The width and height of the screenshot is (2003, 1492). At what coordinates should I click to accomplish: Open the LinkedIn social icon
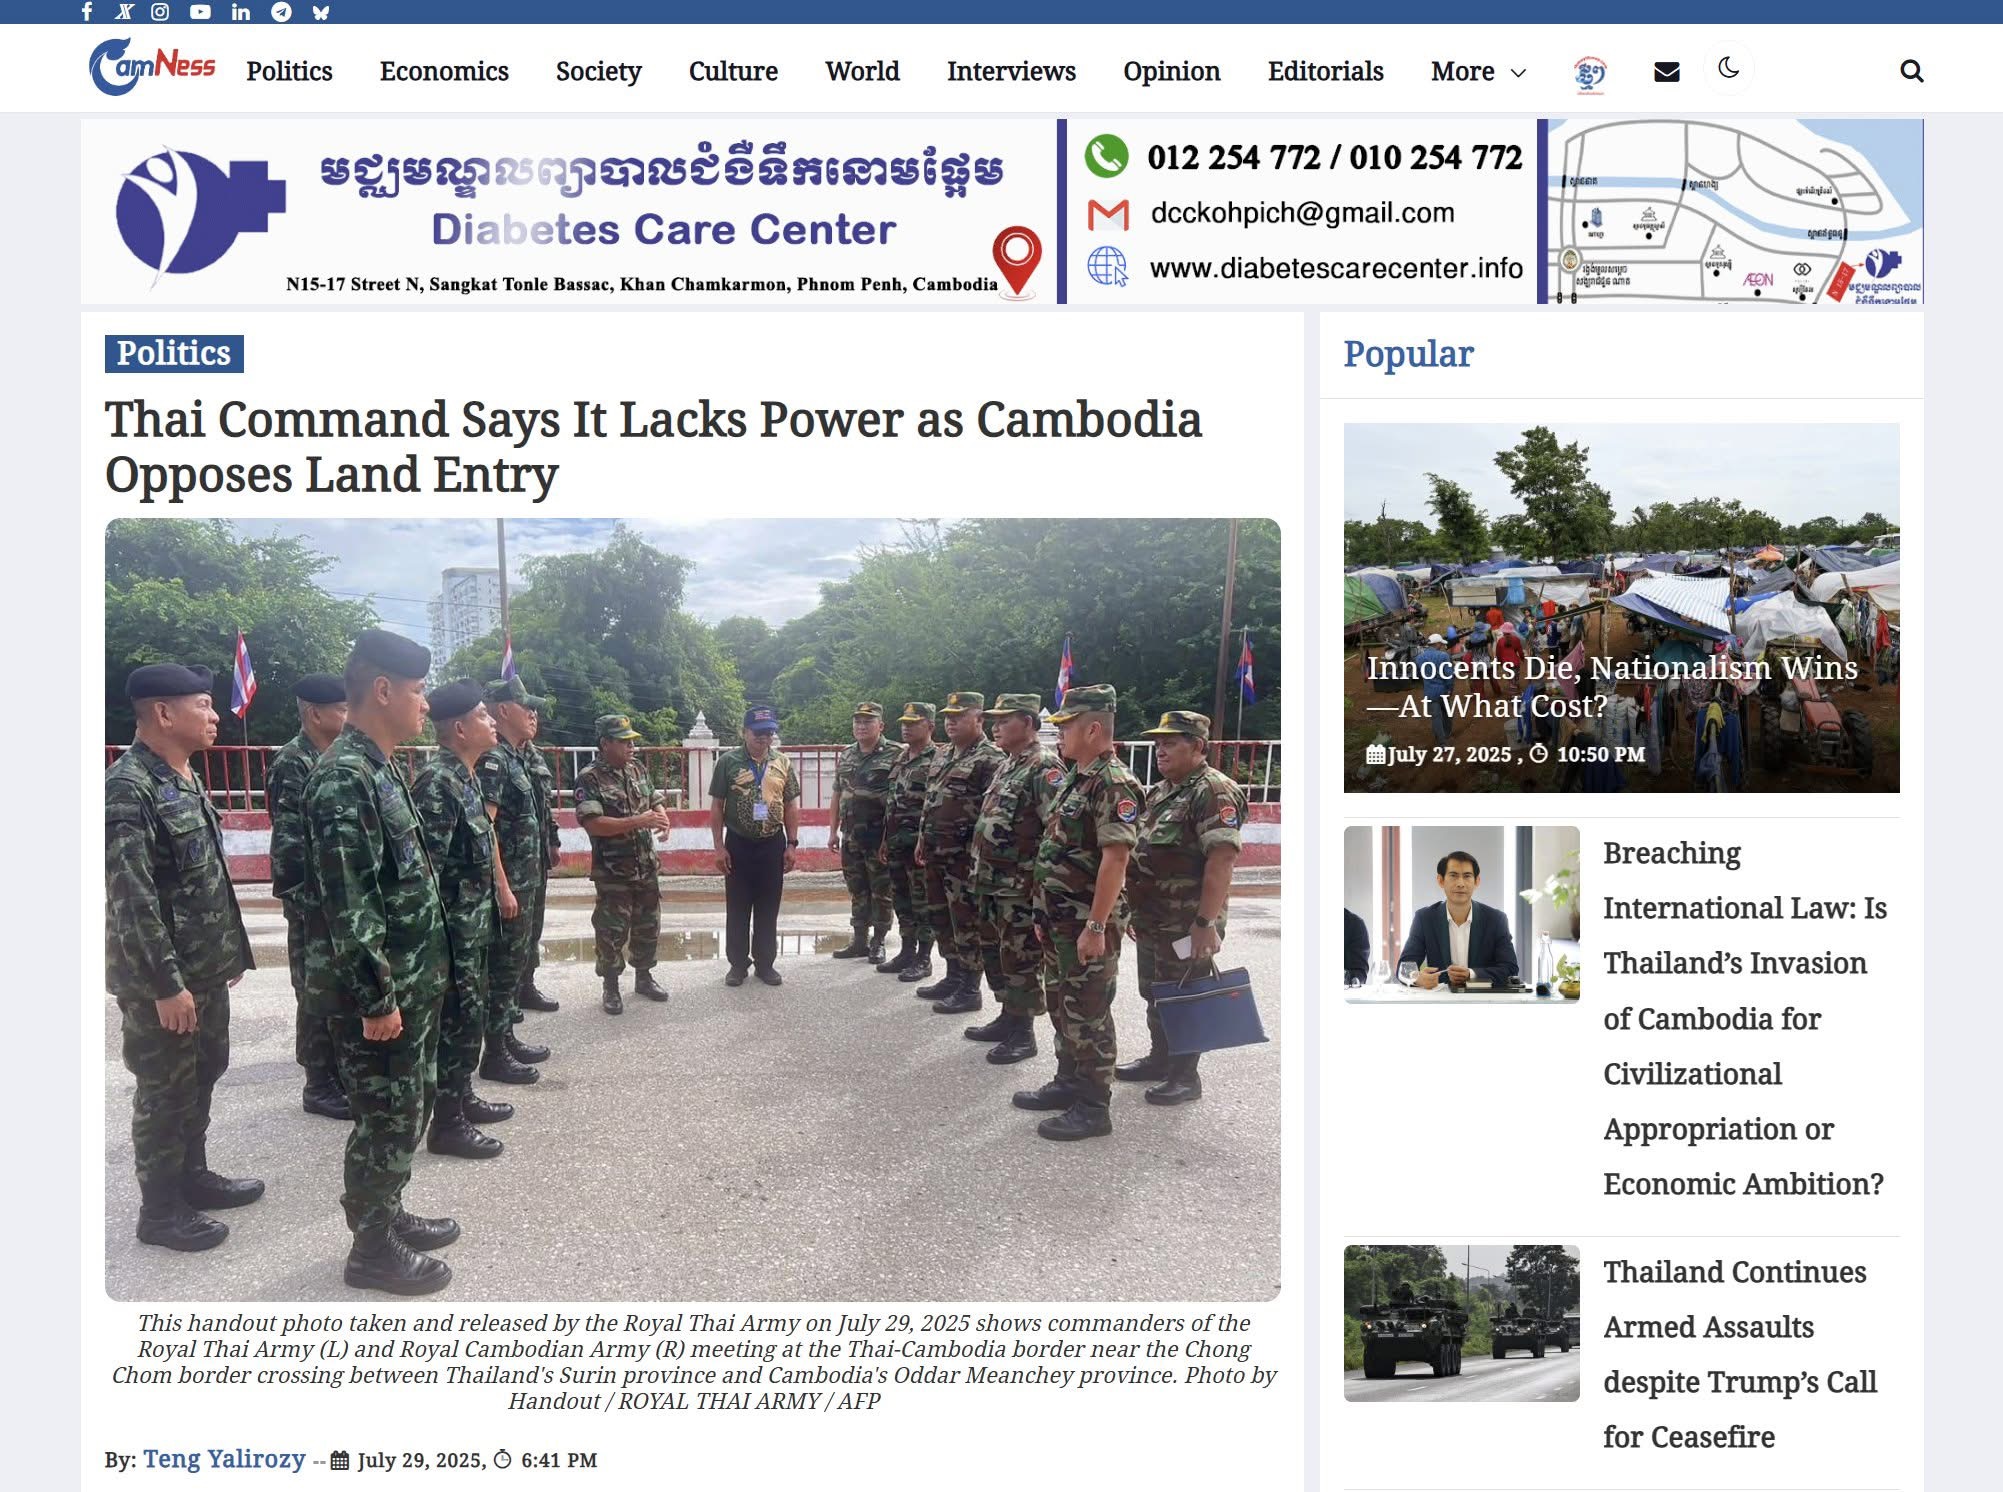240,12
